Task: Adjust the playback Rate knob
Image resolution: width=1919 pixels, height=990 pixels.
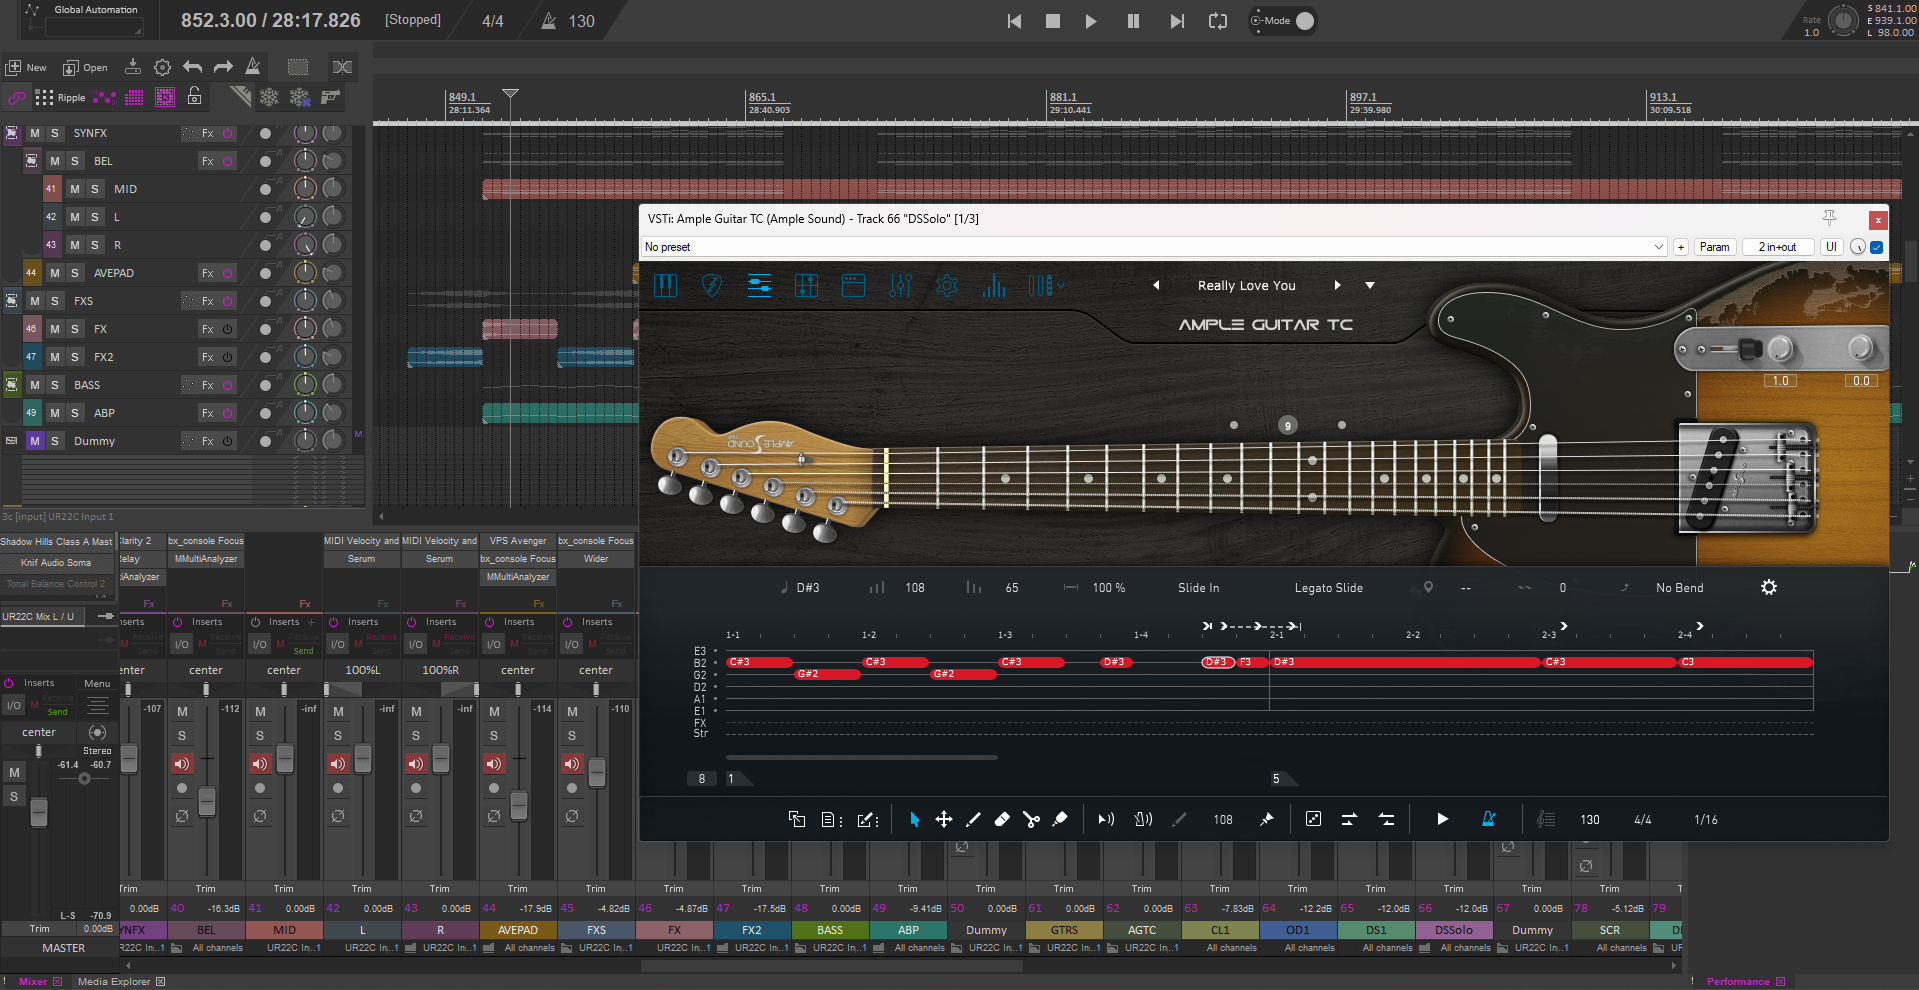Action: click(1842, 21)
